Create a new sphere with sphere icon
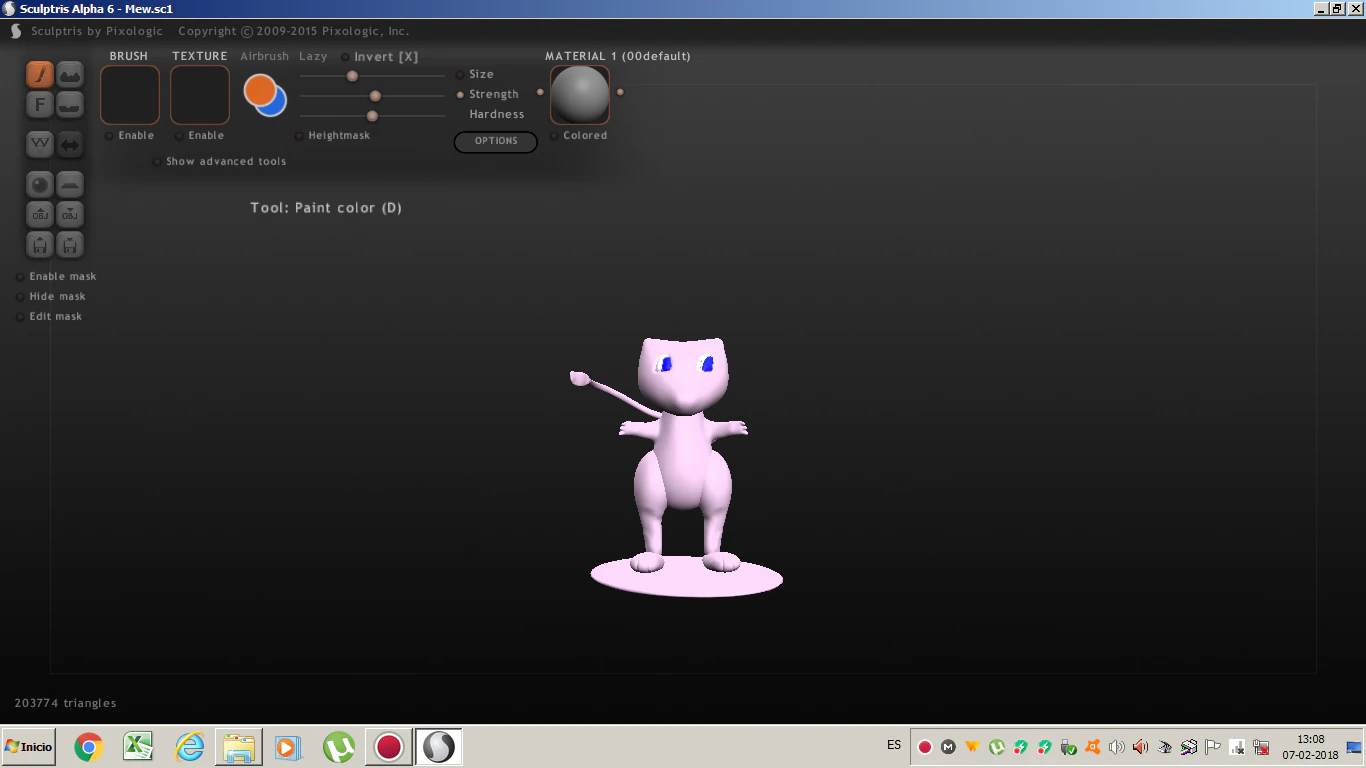 tap(40, 184)
